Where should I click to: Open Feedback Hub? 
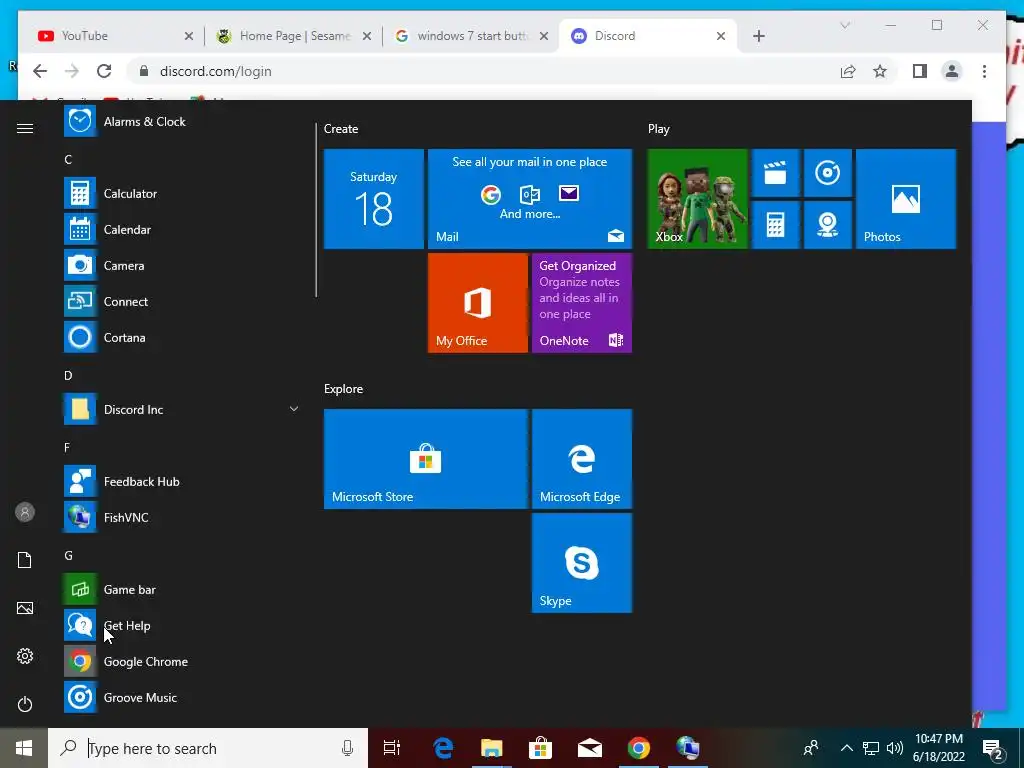click(182, 481)
